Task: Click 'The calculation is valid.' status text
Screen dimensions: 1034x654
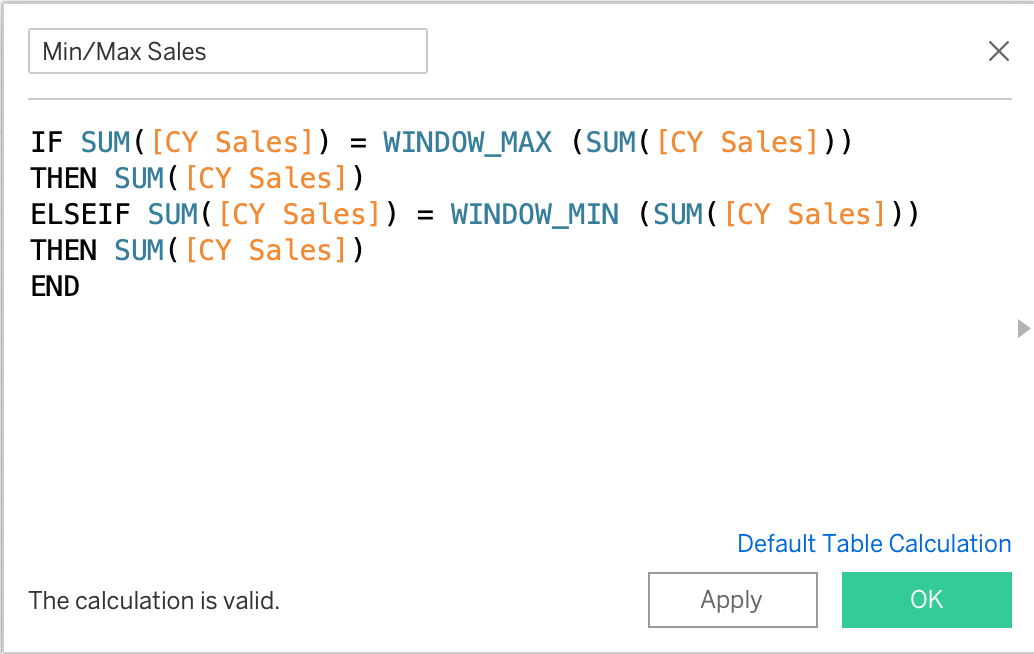Action: (154, 601)
